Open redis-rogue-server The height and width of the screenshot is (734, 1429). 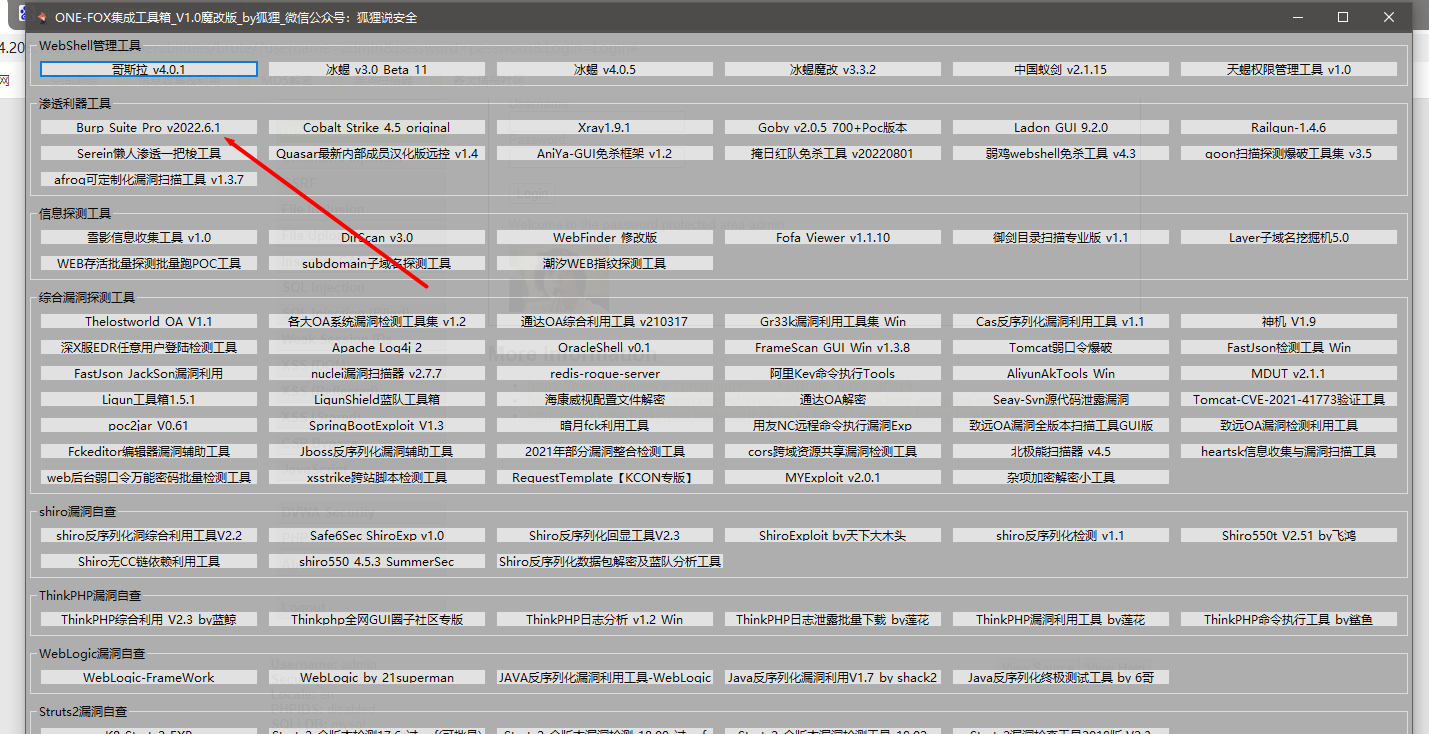click(605, 374)
